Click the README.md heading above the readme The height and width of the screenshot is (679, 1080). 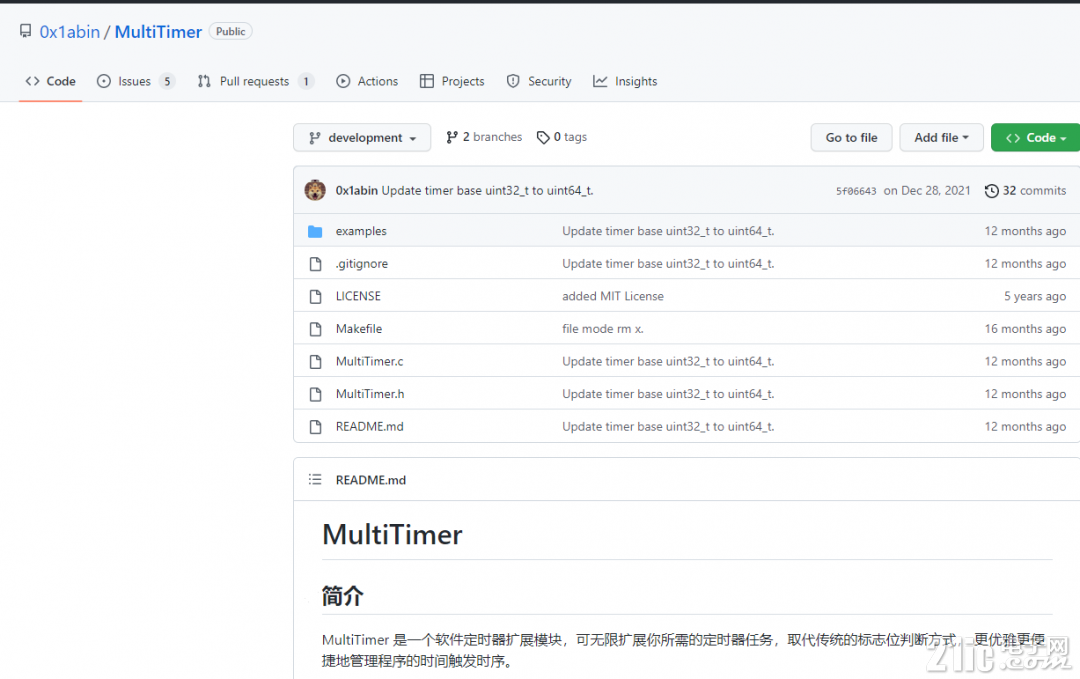point(371,480)
